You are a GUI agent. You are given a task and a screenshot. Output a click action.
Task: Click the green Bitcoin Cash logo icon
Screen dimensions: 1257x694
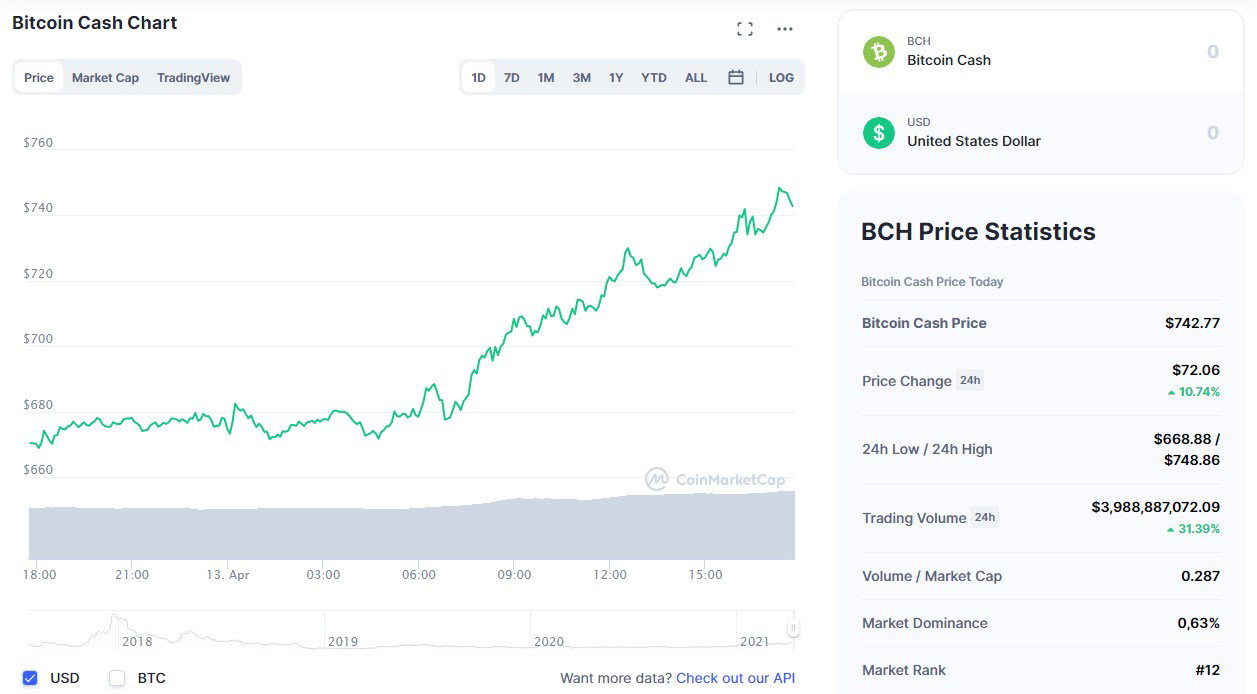(879, 51)
